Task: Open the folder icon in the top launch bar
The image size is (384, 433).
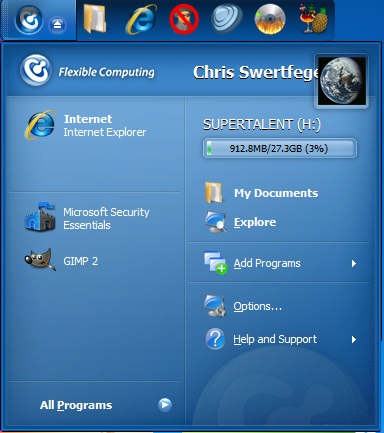Action: (95, 19)
